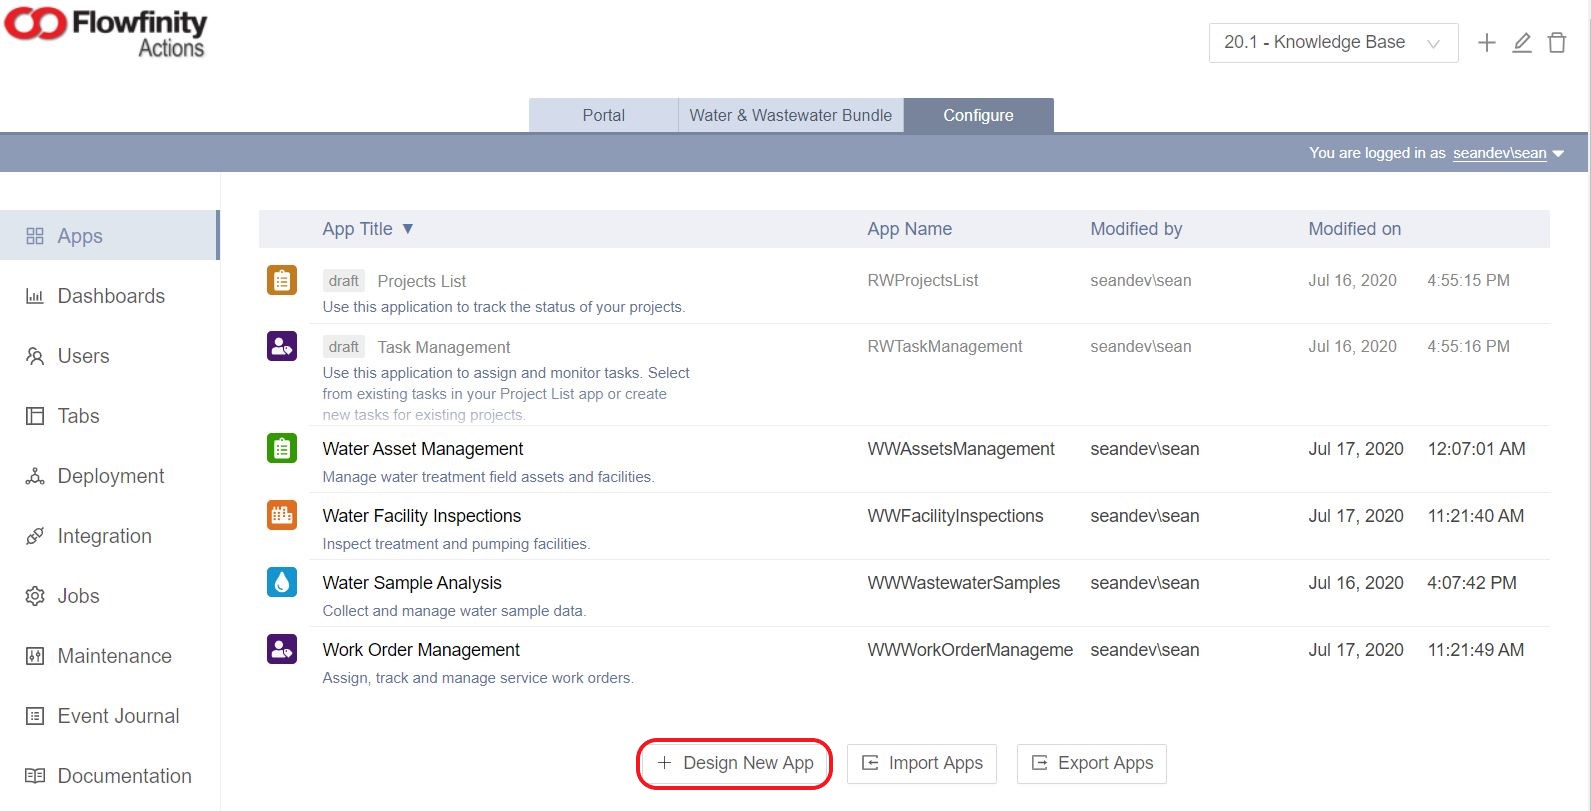Click the Export Apps button
The width and height of the screenshot is (1591, 811).
(x=1091, y=763)
